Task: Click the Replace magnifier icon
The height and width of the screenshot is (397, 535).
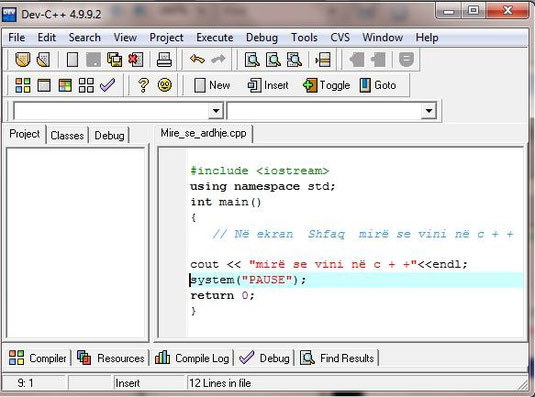Action: click(273, 60)
